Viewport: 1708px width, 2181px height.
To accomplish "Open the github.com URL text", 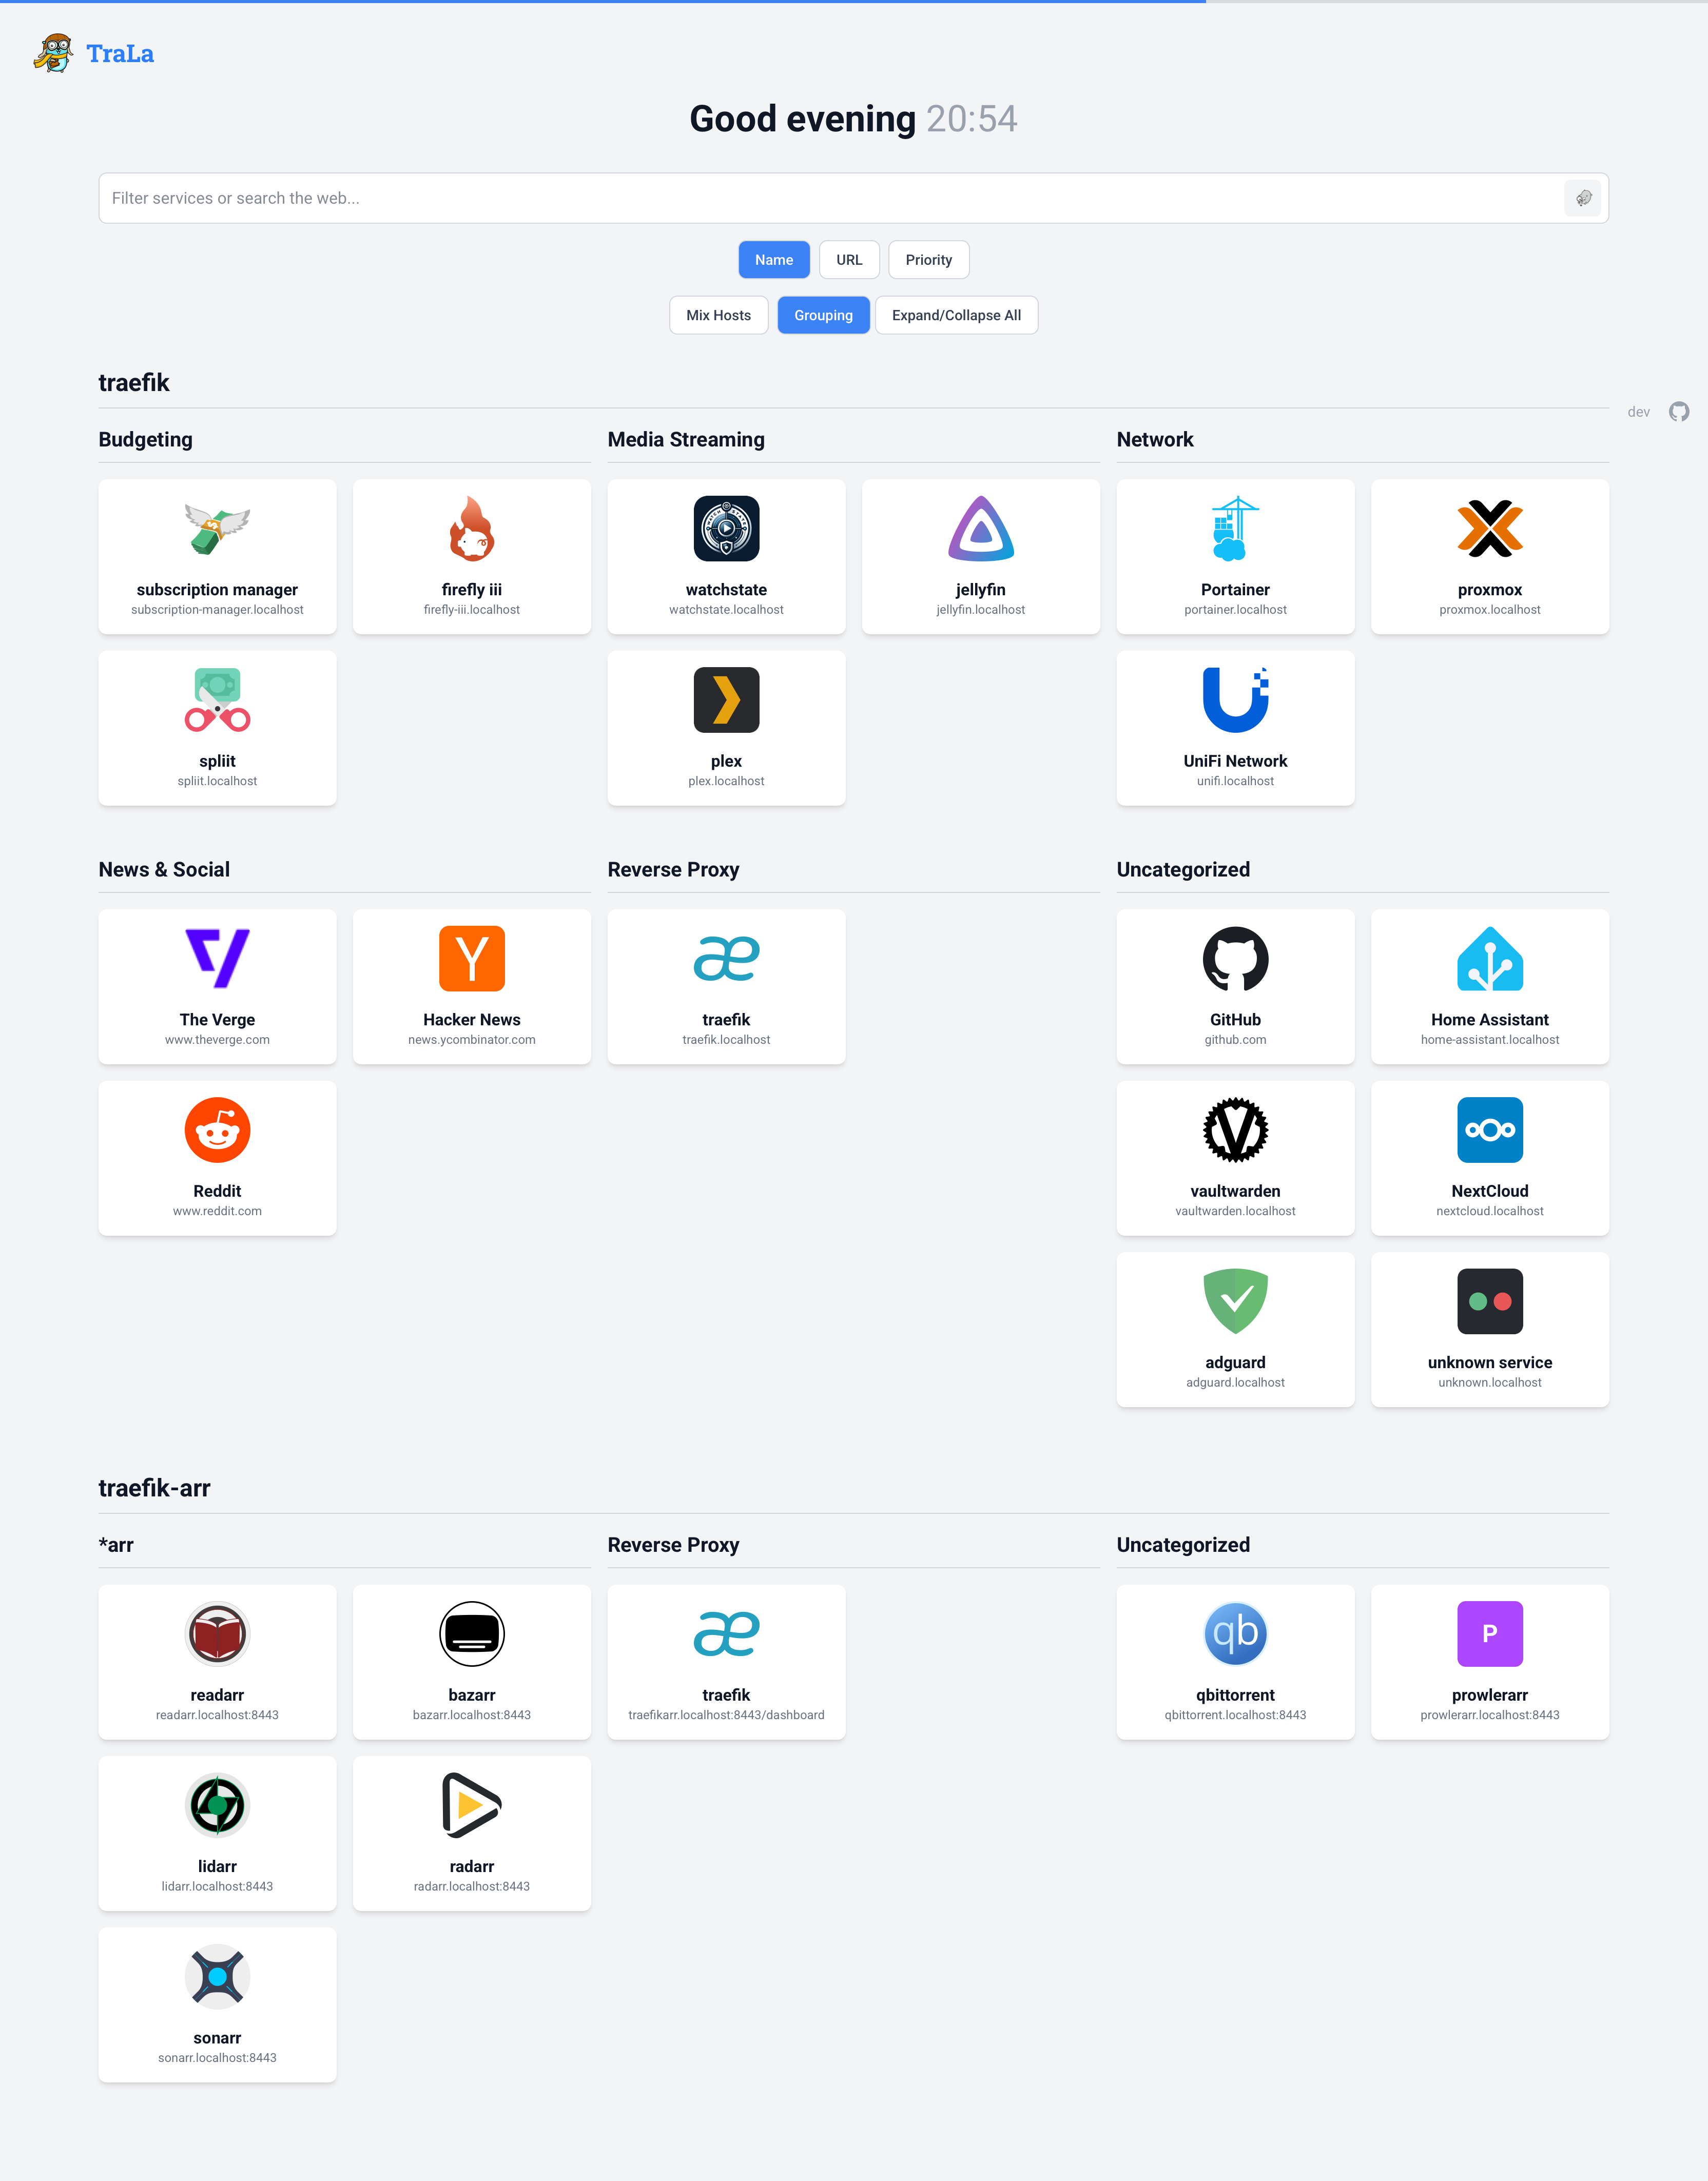I will (1235, 1040).
